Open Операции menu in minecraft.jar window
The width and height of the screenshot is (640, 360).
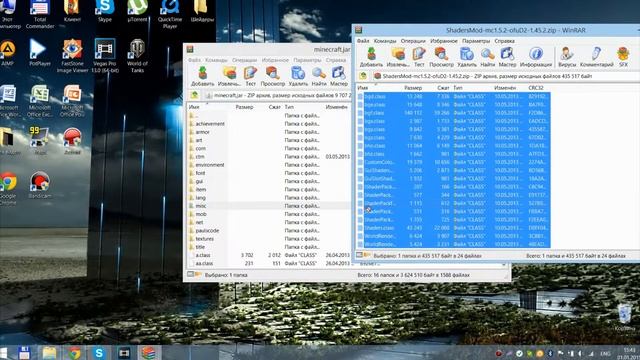coord(244,60)
